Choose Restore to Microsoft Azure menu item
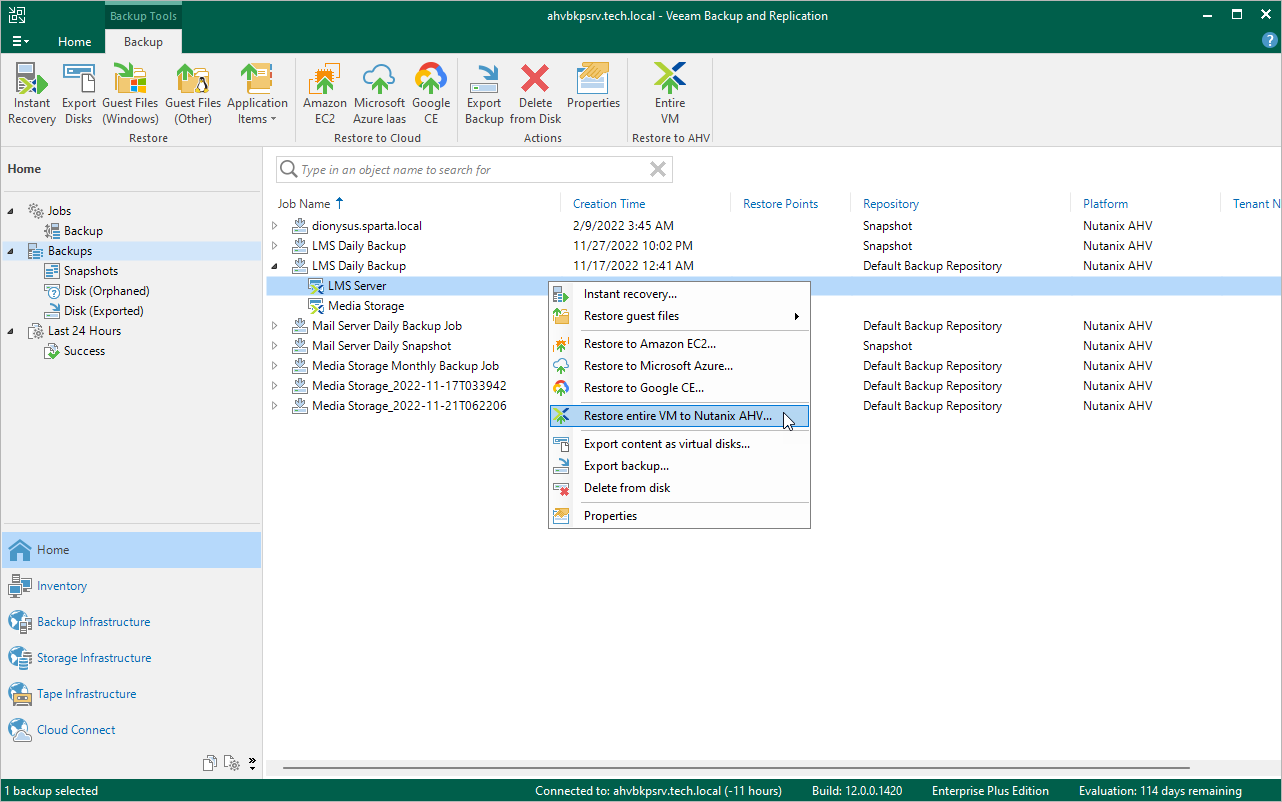Image resolution: width=1282 pixels, height=802 pixels. 679,366
